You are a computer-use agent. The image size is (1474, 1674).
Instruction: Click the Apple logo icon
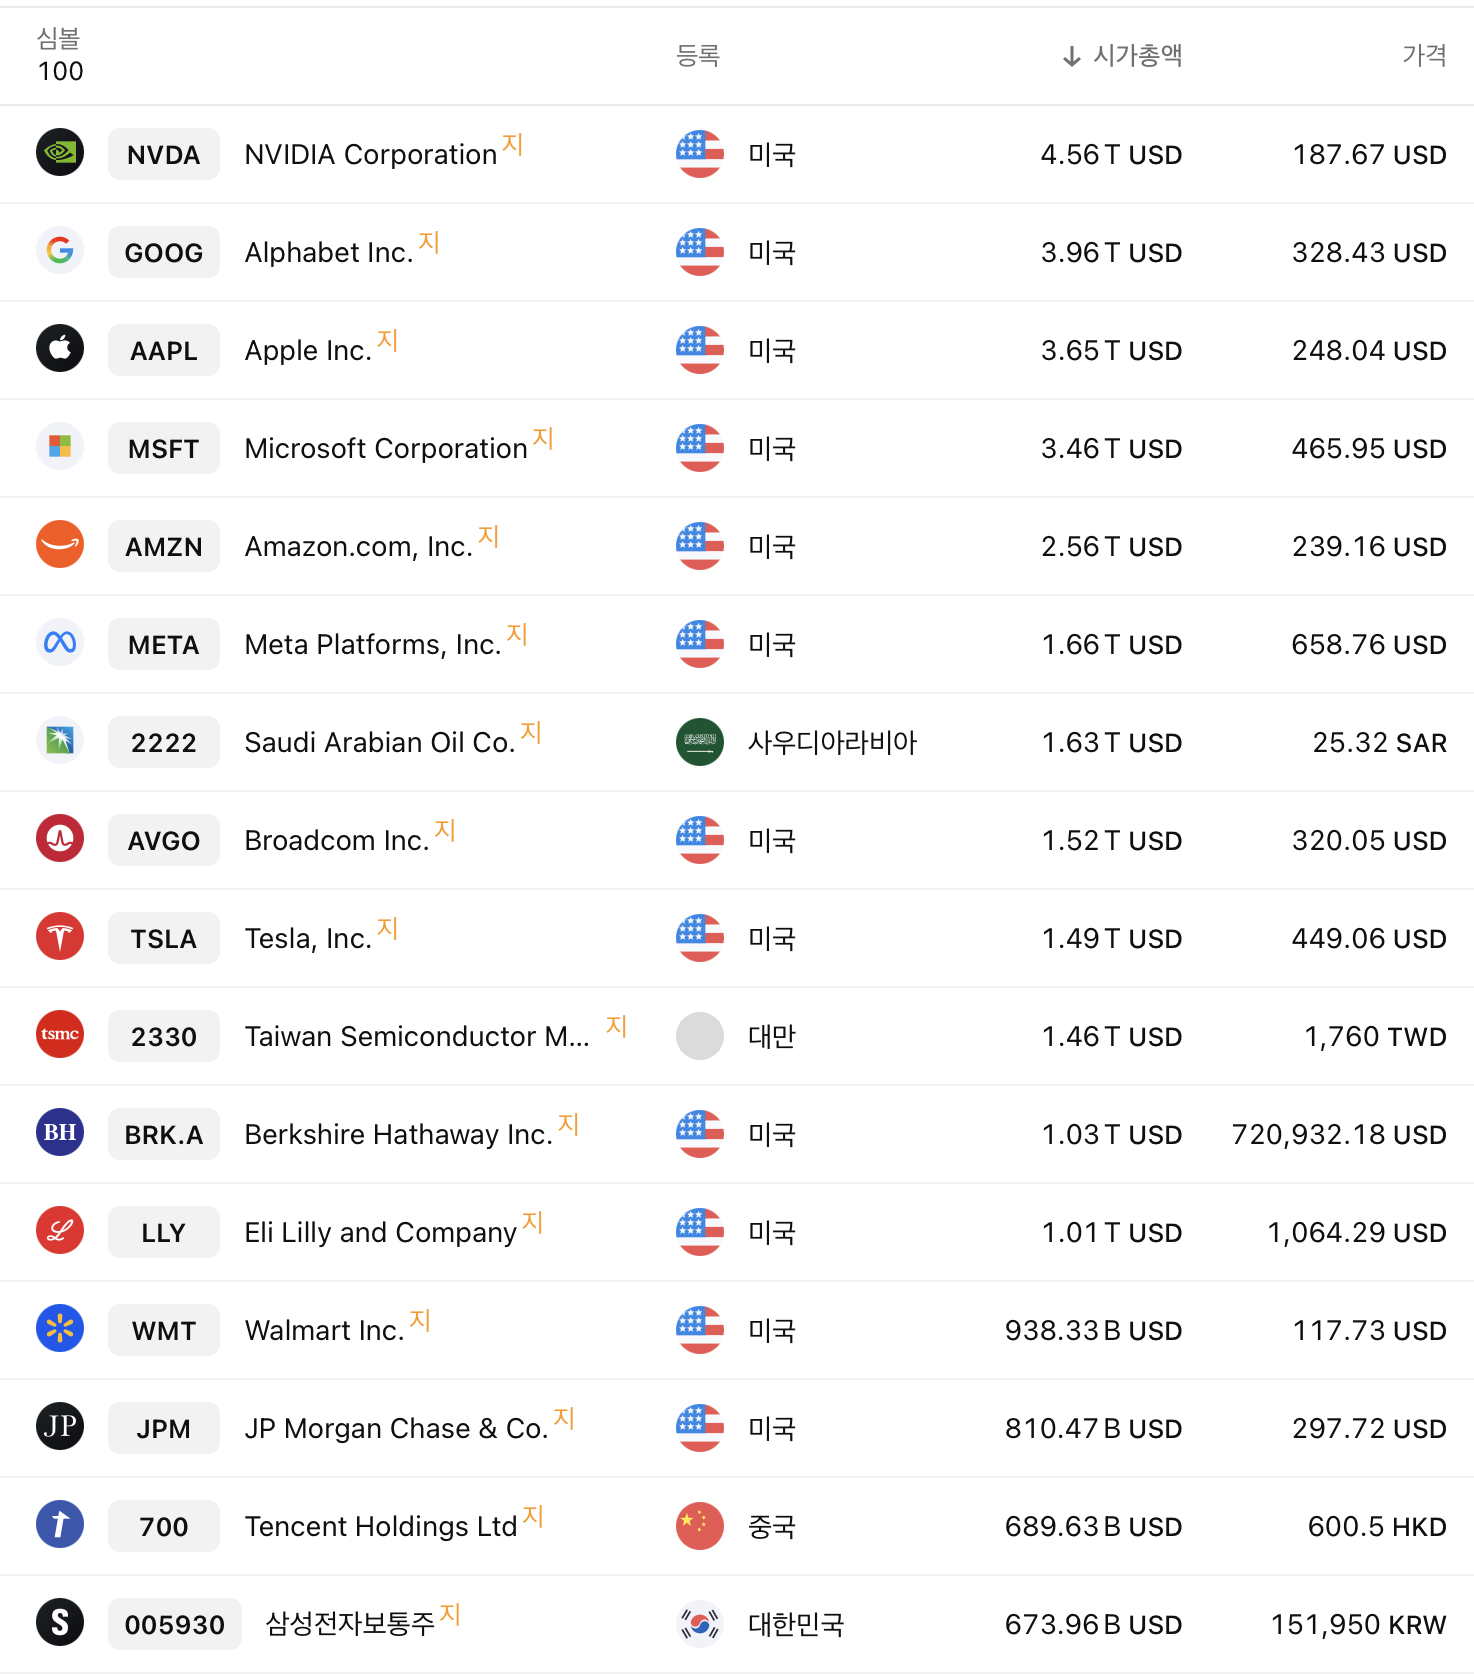pos(60,349)
